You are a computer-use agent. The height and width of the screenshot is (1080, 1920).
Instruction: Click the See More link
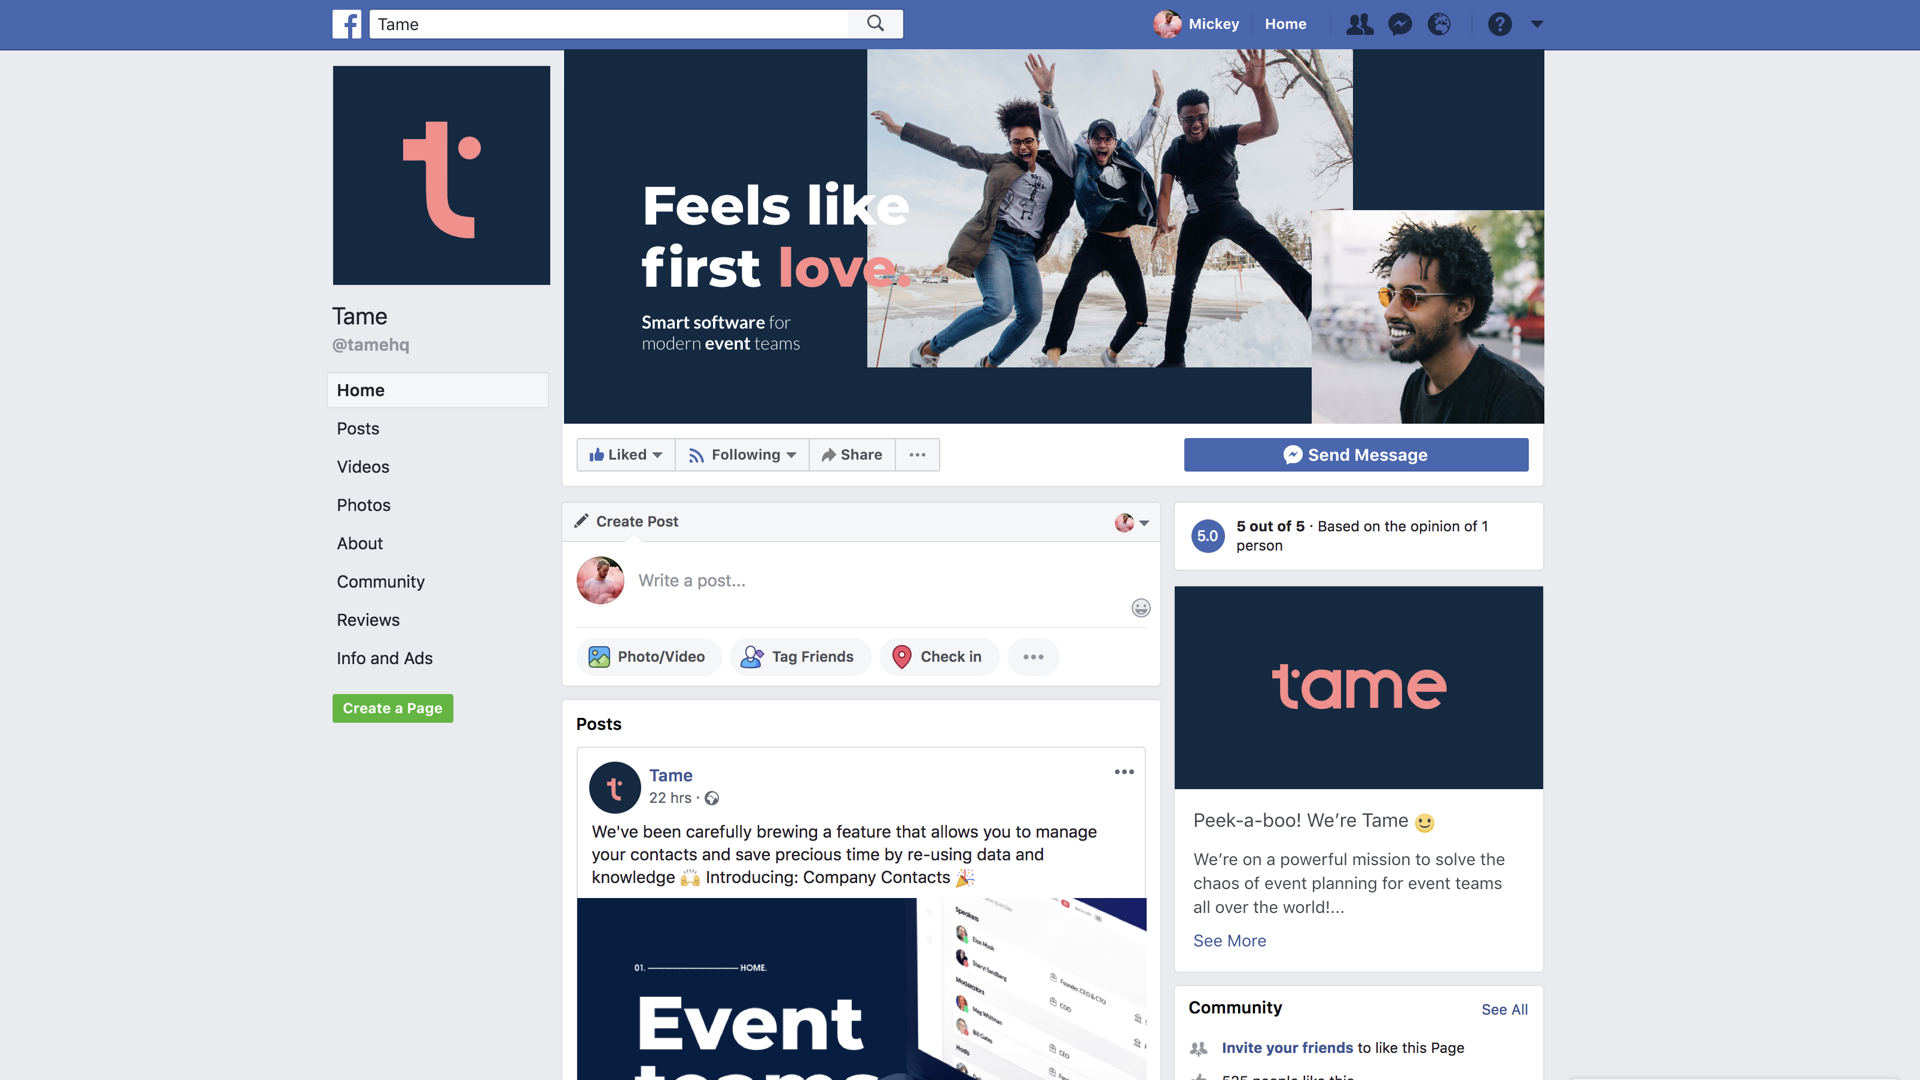click(1229, 941)
